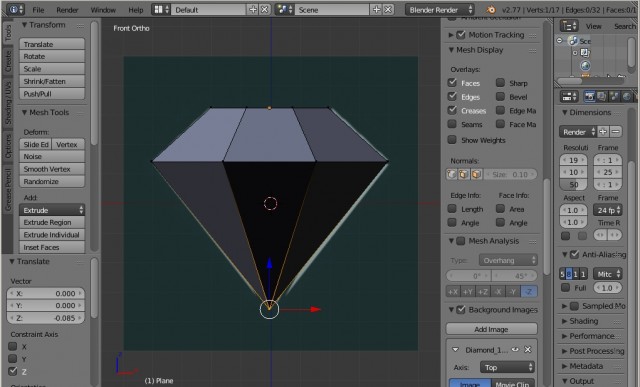Click the Blender logo icon in header
Image resolution: width=640 pixels, height=387 pixels.
click(x=491, y=10)
